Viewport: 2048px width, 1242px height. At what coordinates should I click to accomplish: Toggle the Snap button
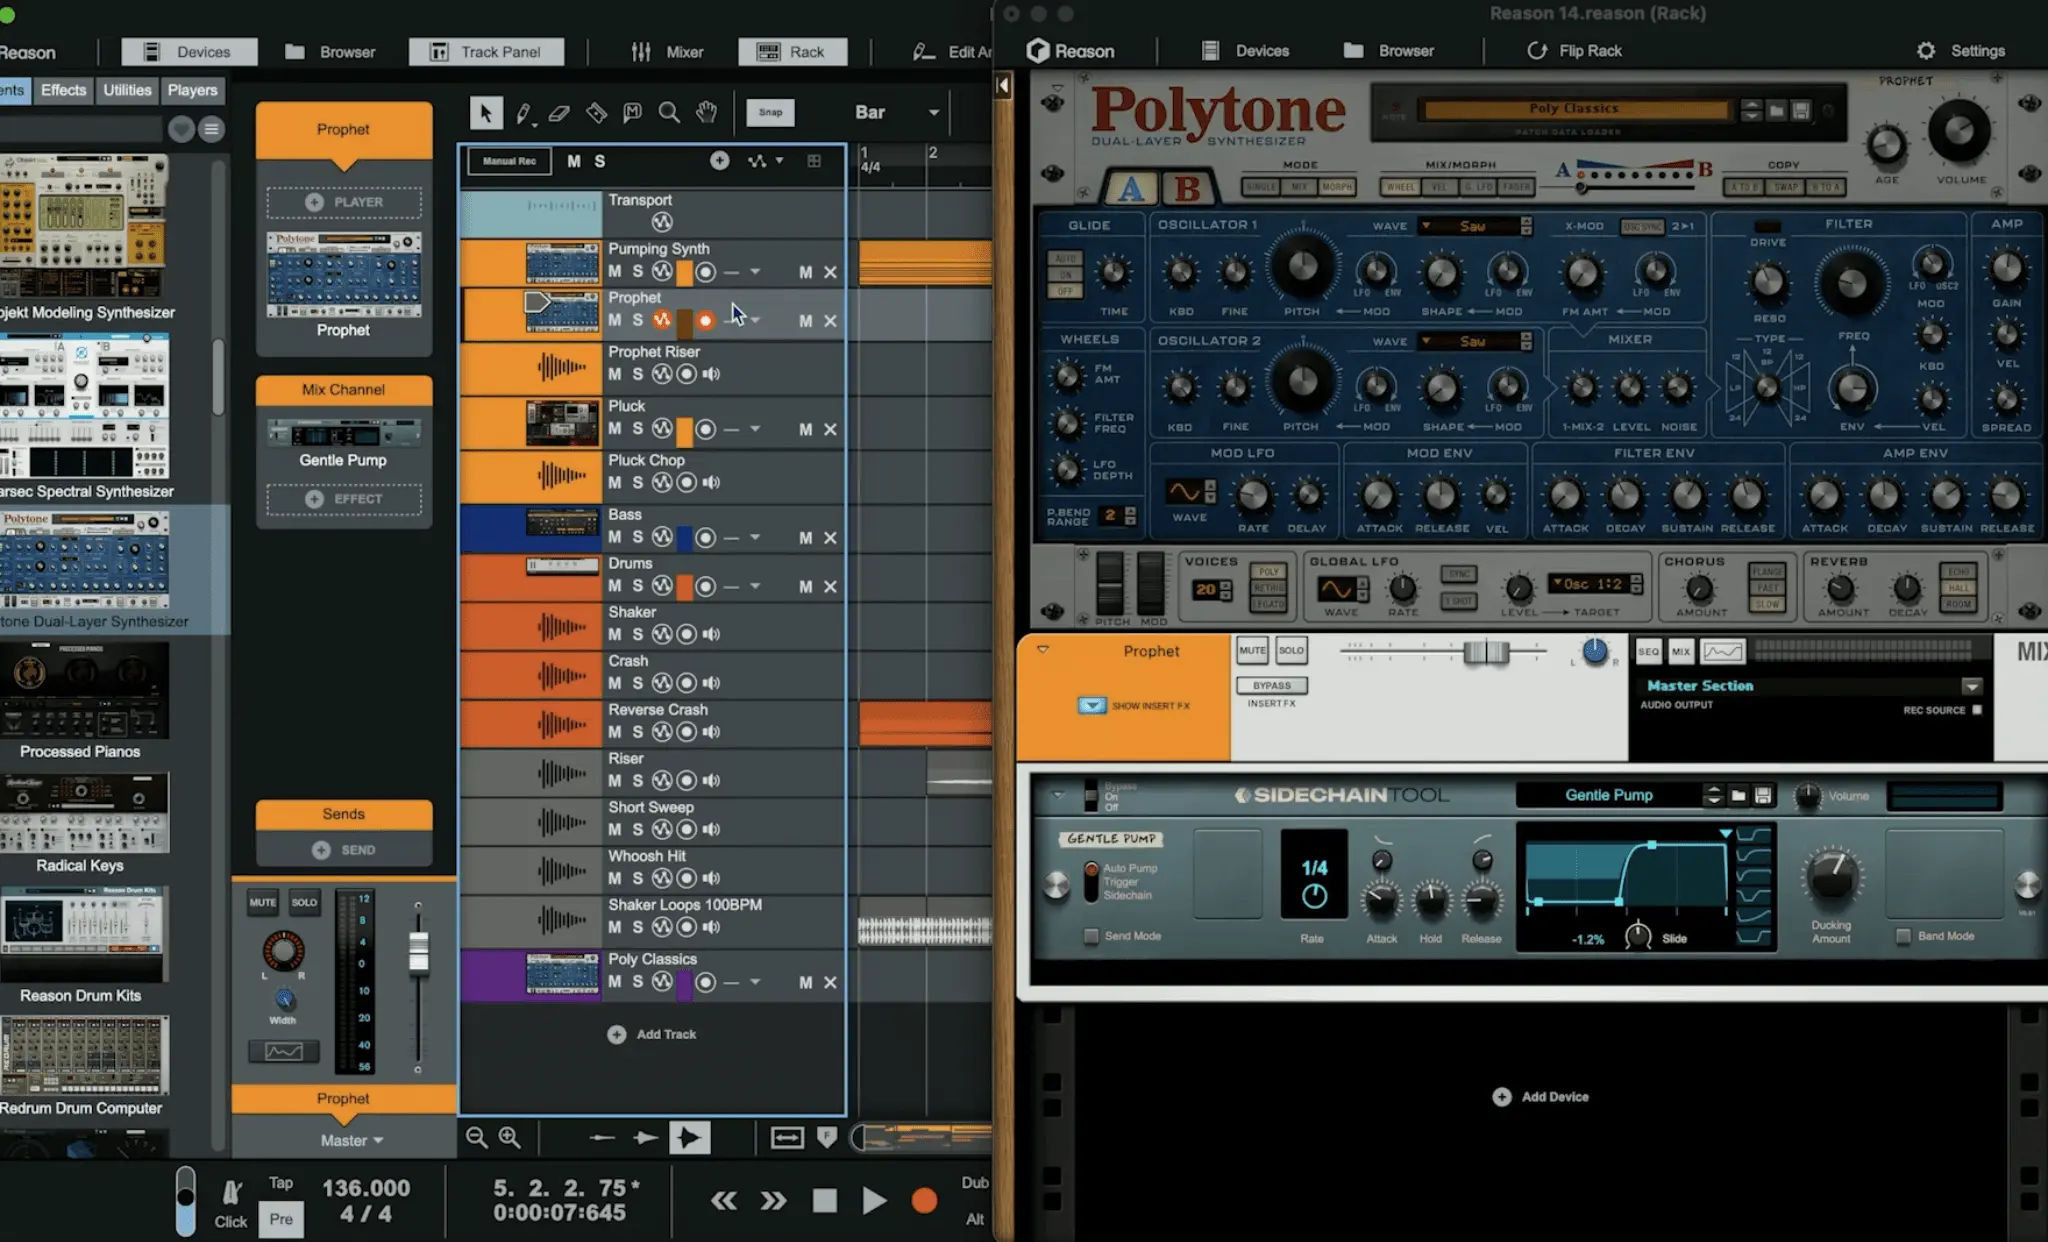[770, 112]
